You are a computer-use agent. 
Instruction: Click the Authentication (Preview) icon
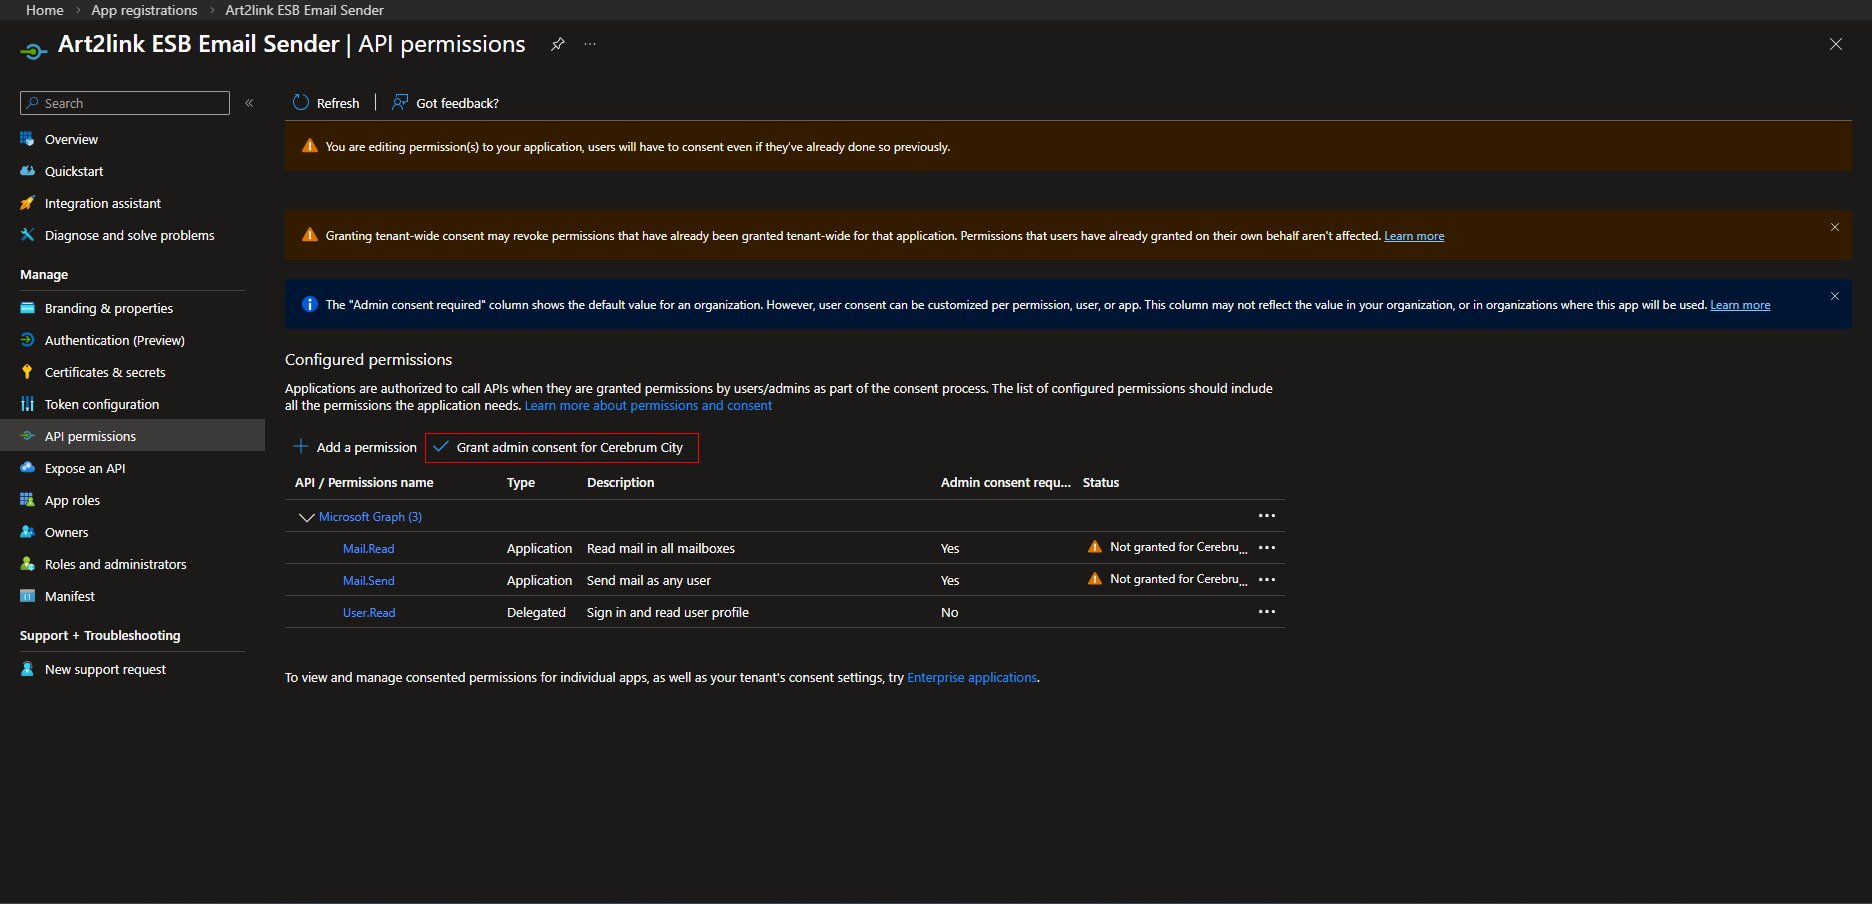point(27,340)
